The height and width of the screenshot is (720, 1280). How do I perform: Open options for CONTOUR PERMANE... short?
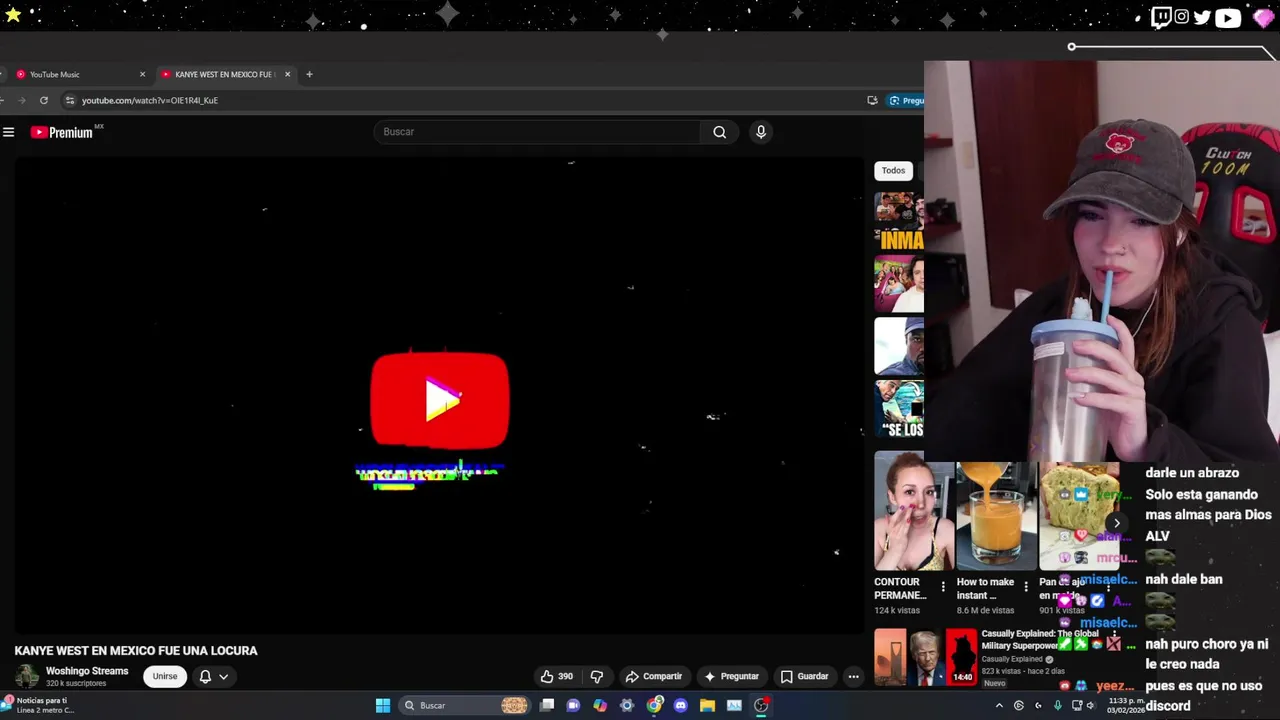pos(942,587)
